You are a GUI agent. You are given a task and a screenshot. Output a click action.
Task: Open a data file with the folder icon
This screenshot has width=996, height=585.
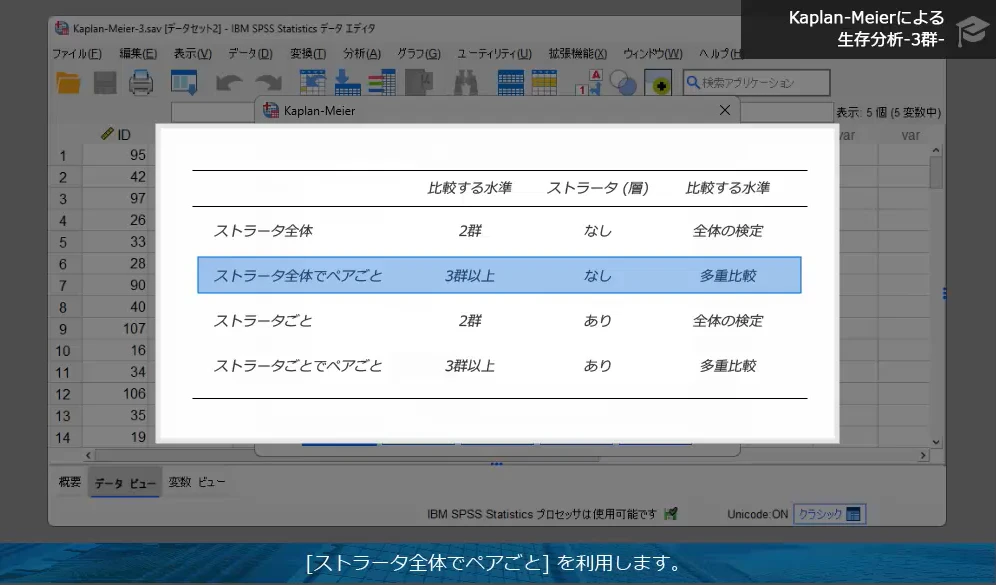68,83
